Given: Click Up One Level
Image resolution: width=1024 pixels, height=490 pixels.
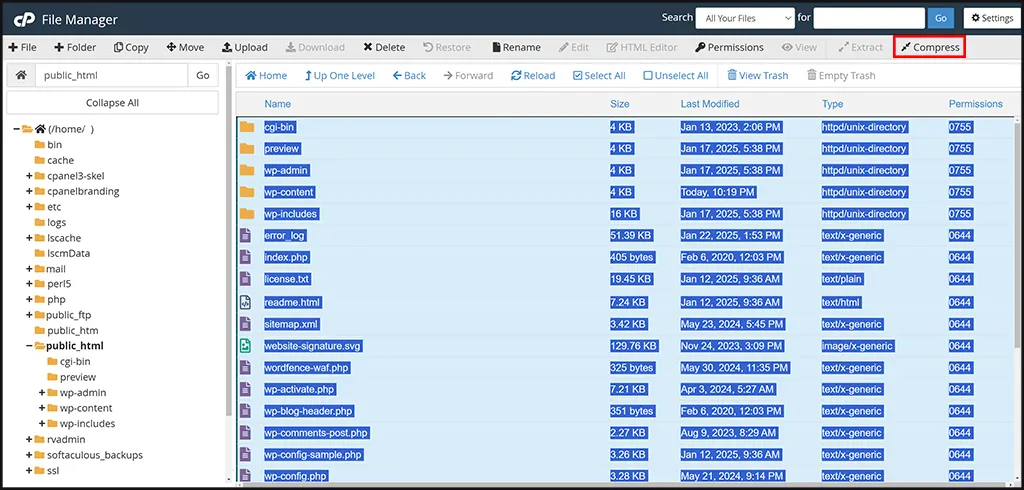Looking at the screenshot, I should click(x=340, y=75).
